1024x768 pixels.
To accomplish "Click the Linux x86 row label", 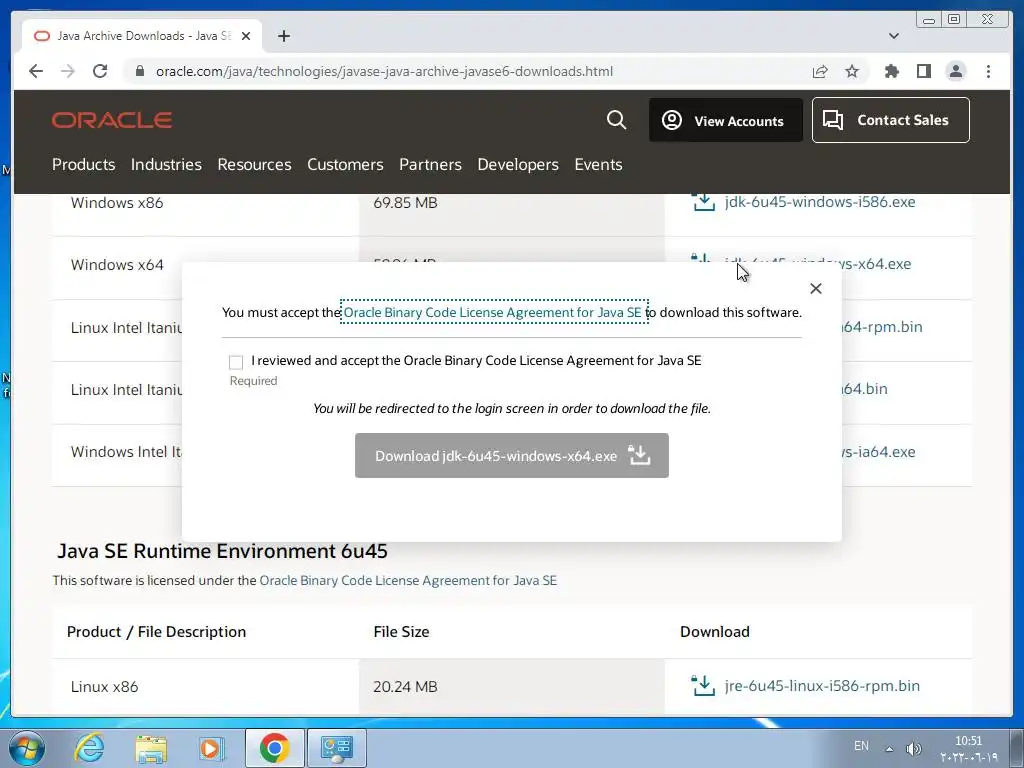I will tap(104, 687).
